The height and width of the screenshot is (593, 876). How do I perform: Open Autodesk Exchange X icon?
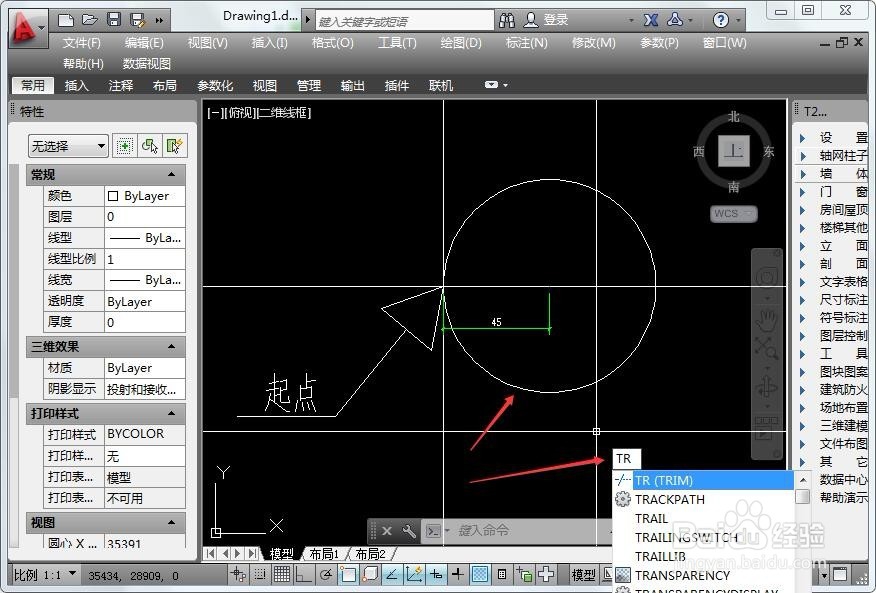pyautogui.click(x=651, y=21)
